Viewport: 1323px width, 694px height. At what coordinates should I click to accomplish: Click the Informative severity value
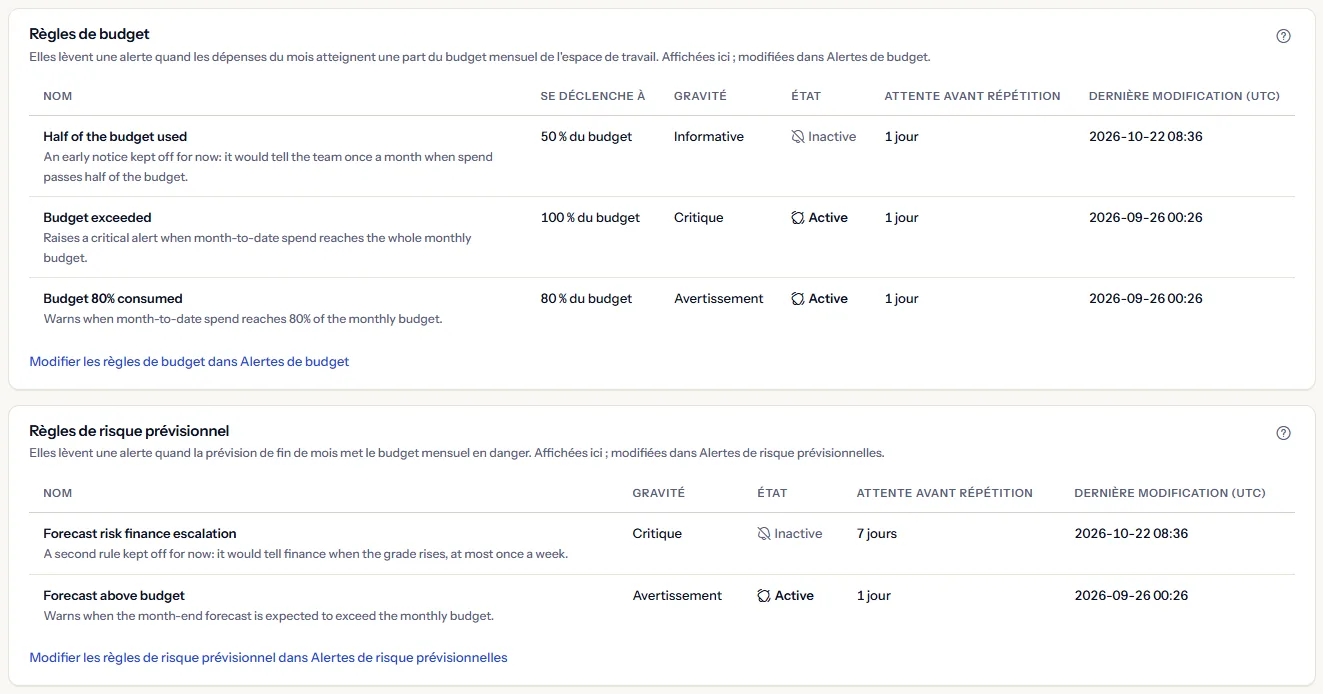[x=709, y=137]
